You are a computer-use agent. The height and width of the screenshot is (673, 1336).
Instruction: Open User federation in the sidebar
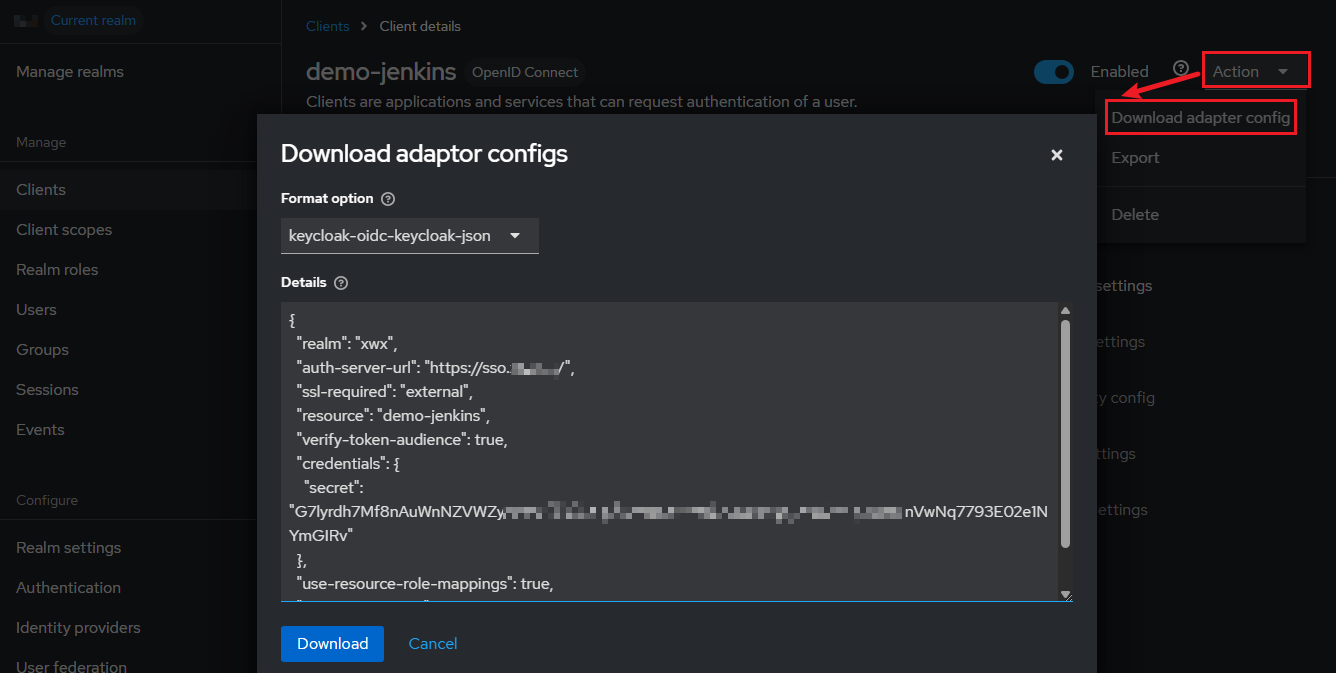tap(71, 666)
